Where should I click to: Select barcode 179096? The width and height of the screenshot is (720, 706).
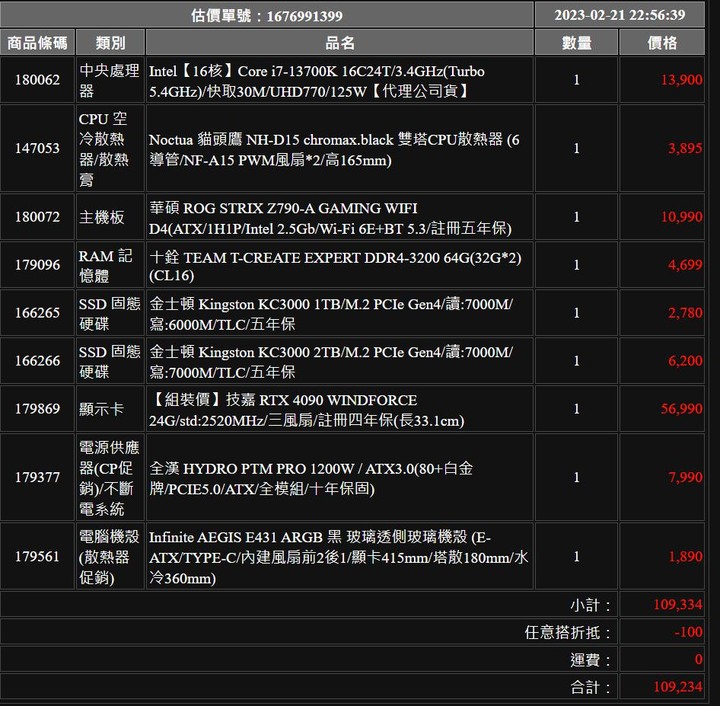tap(37, 265)
